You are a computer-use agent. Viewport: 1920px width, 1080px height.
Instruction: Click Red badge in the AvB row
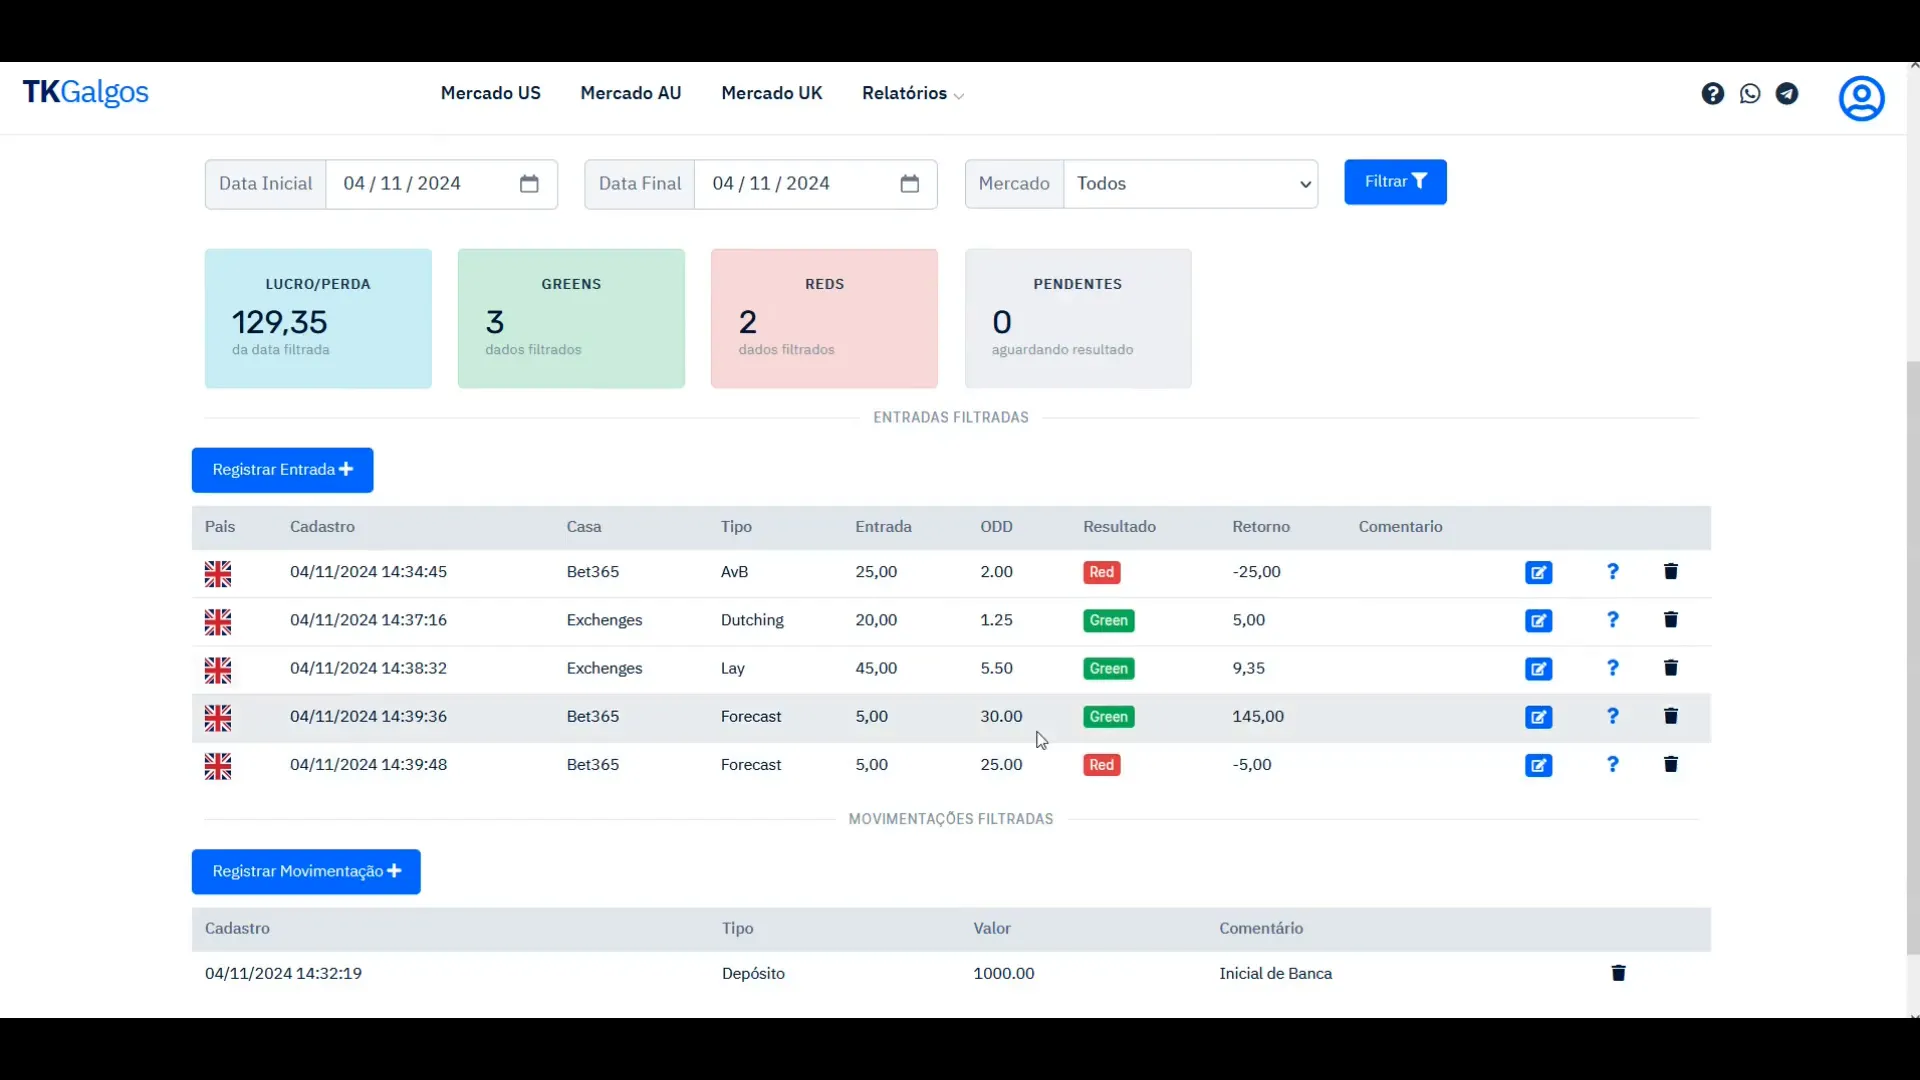tap(1101, 573)
